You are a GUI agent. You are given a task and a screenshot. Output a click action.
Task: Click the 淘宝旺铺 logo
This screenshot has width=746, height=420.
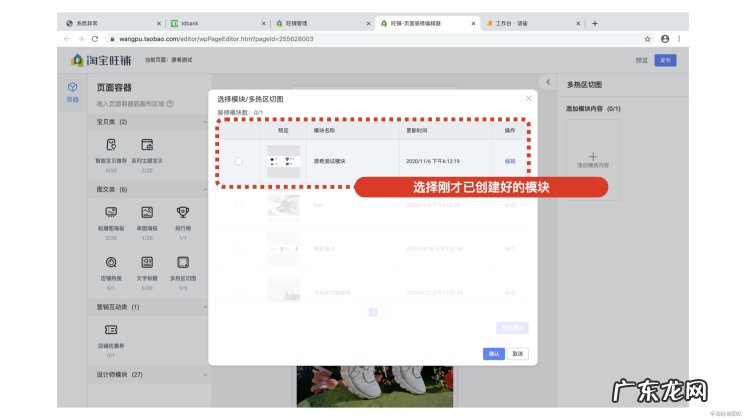101,60
